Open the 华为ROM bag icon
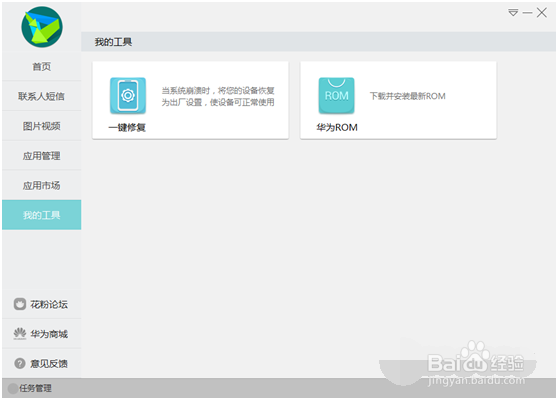Screen dimensions: 558x400 tap(336, 95)
